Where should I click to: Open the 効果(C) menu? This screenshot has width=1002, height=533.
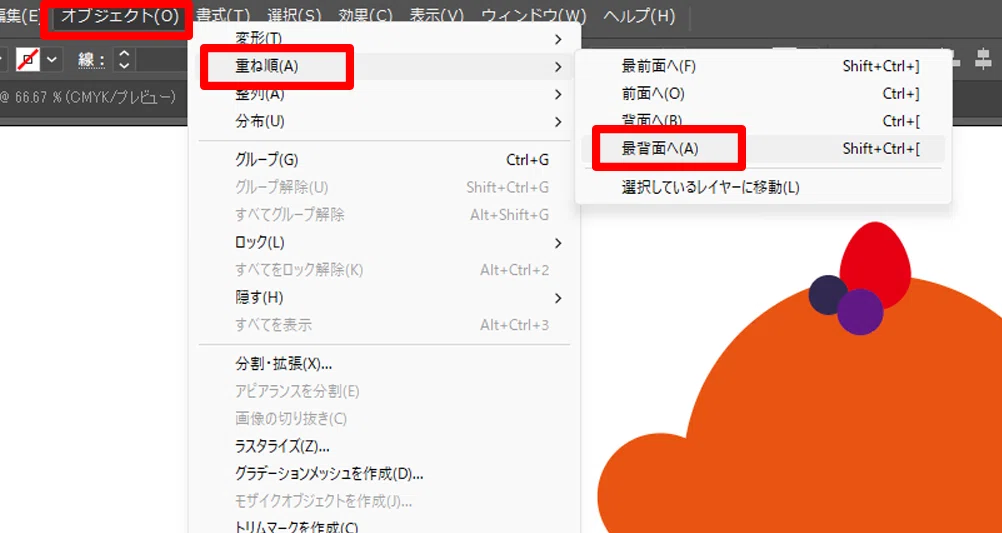(365, 15)
